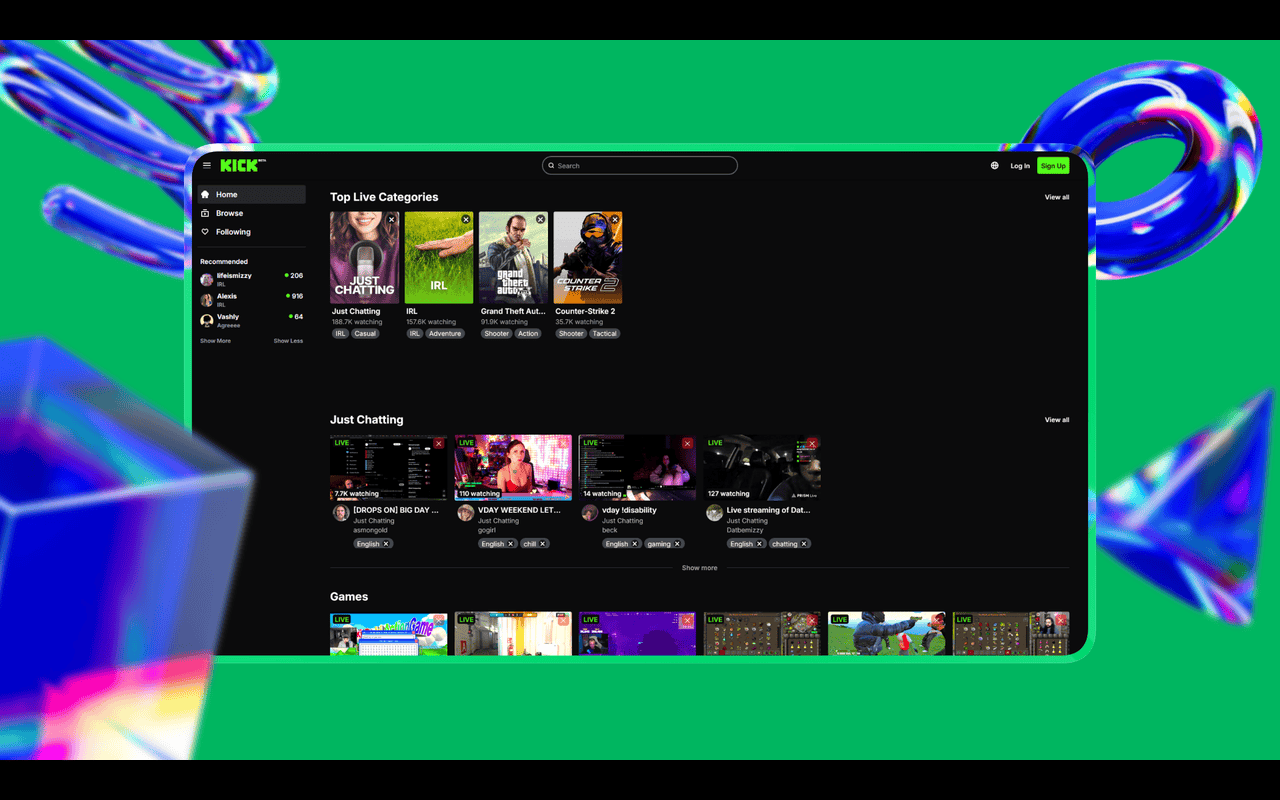
Task: Select Casual tag under Just Chatting category
Action: (x=365, y=334)
